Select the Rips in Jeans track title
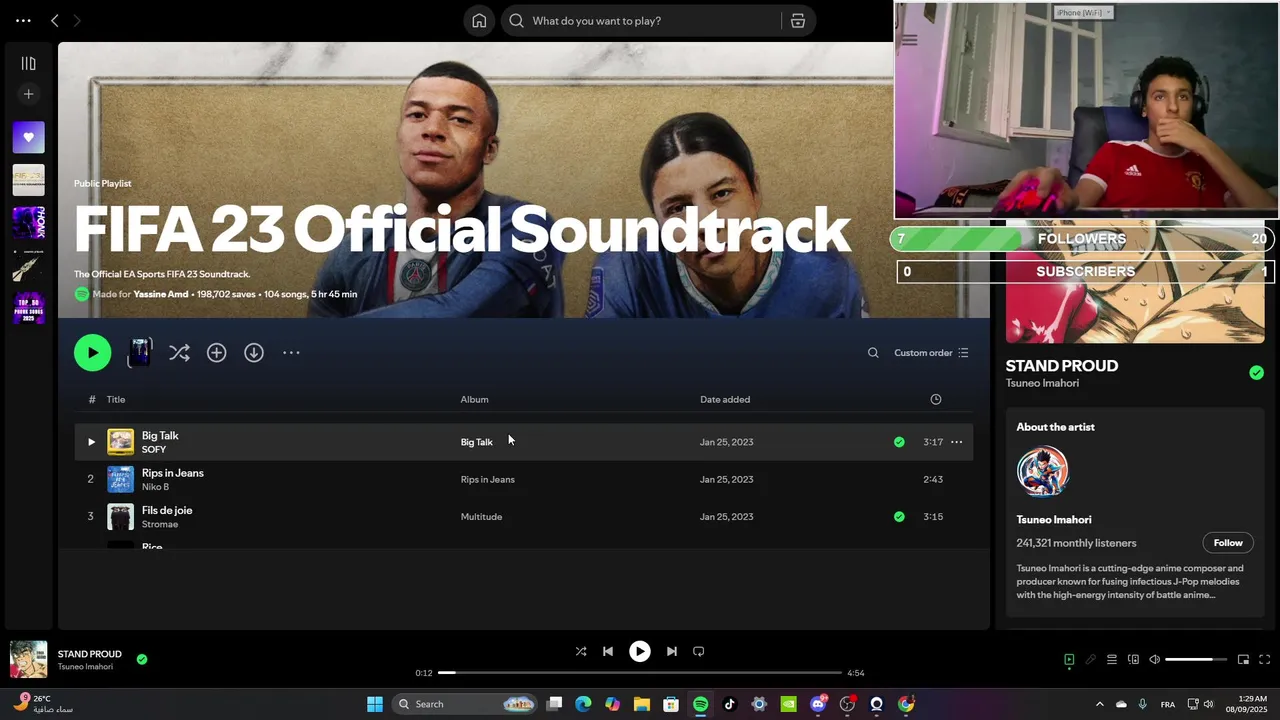Image resolution: width=1280 pixels, height=720 pixels. tap(173, 473)
